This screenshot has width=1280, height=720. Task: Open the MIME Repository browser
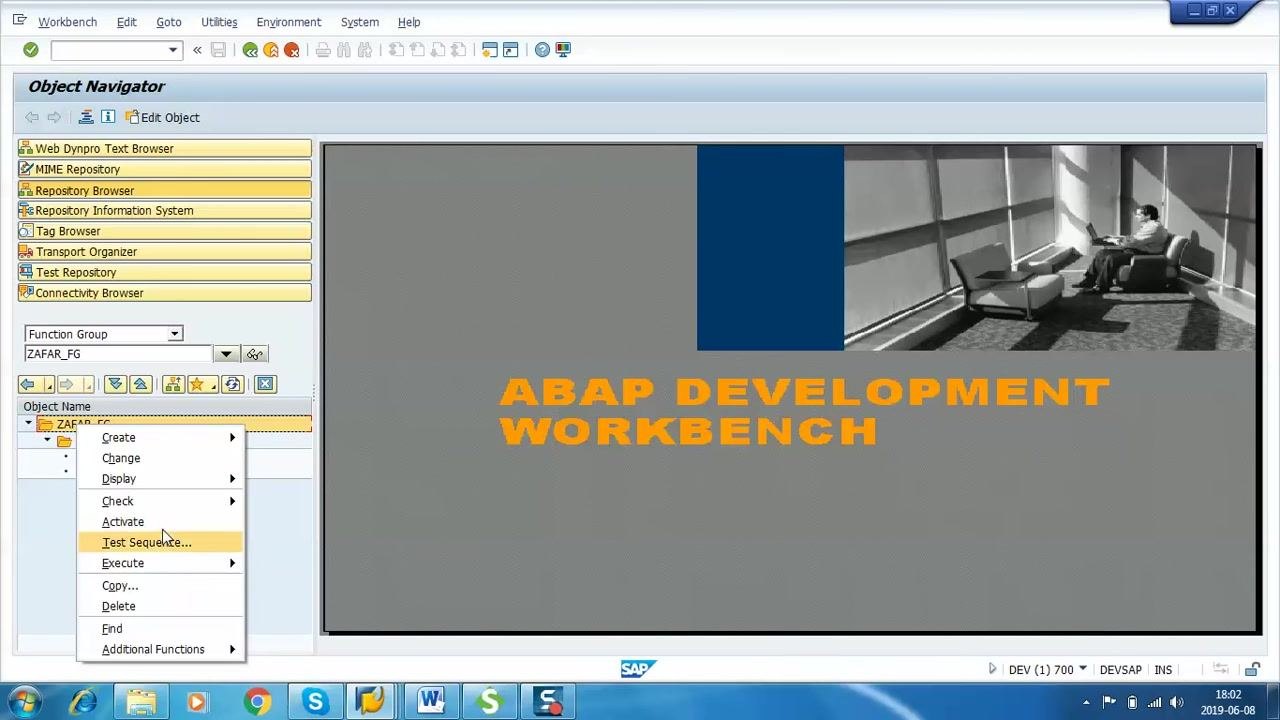164,169
